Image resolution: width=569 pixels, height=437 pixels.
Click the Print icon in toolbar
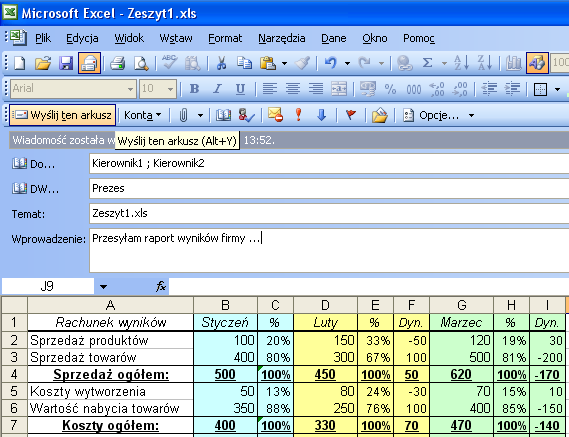117,63
